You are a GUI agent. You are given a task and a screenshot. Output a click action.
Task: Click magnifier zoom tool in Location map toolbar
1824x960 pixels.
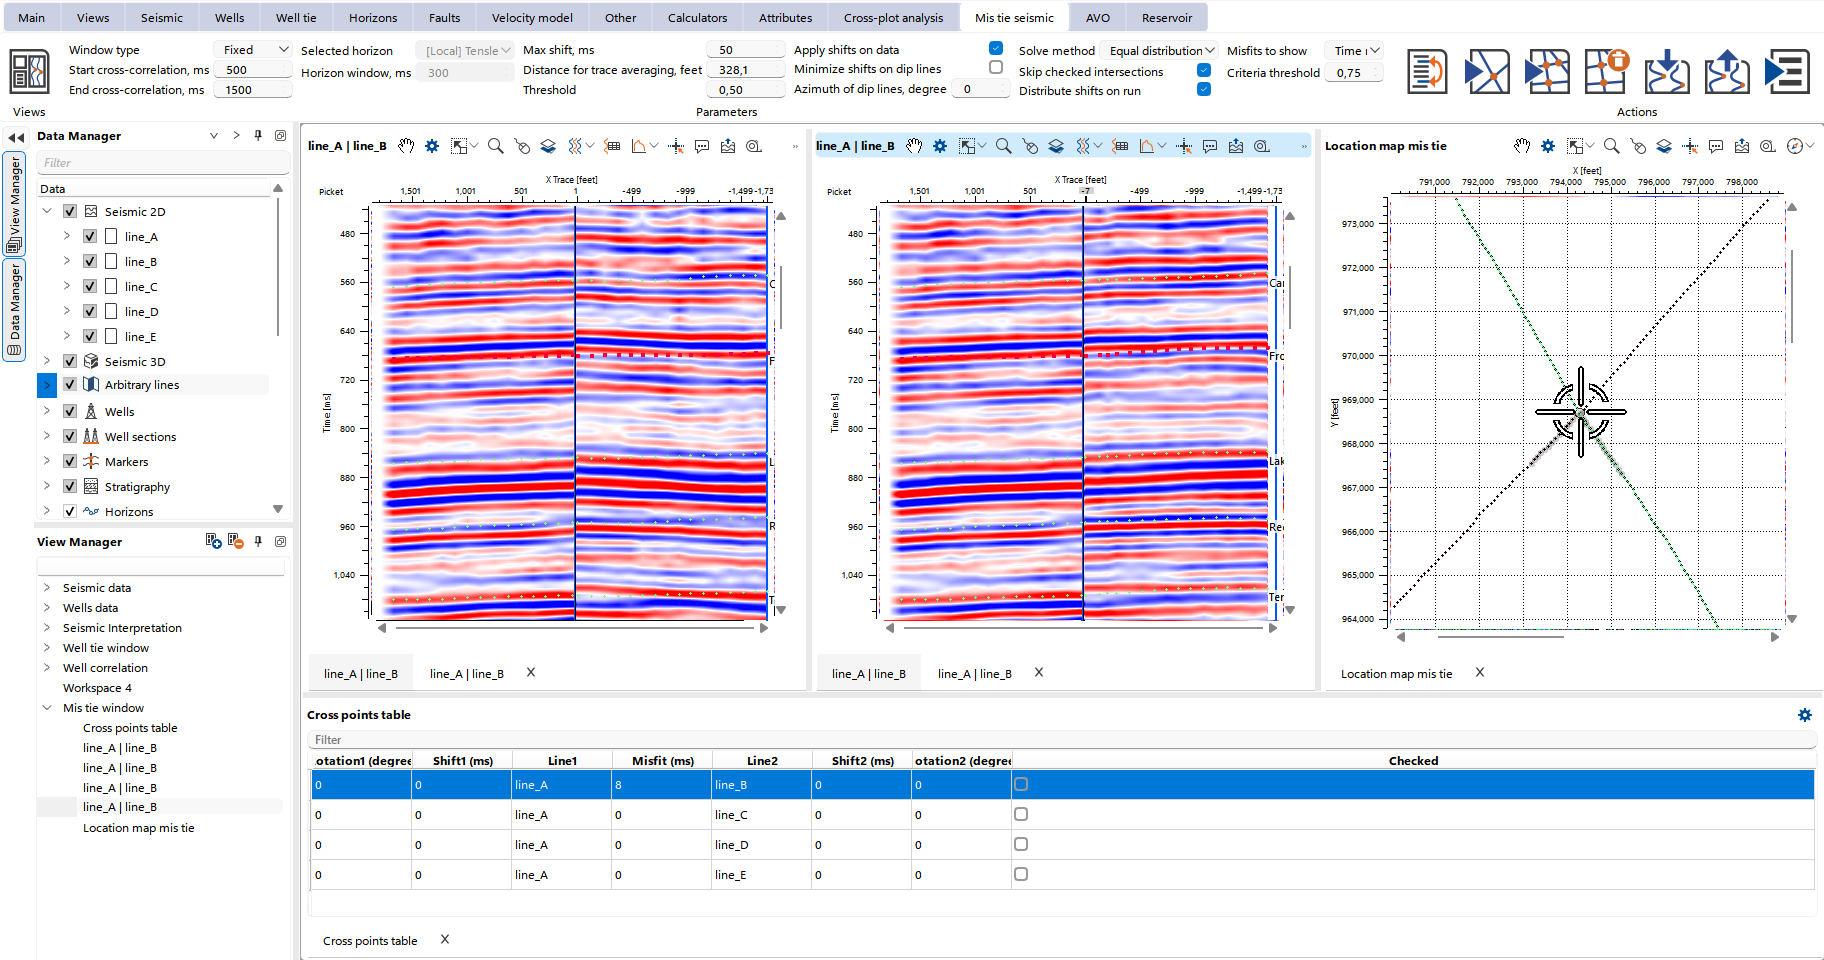click(1611, 146)
